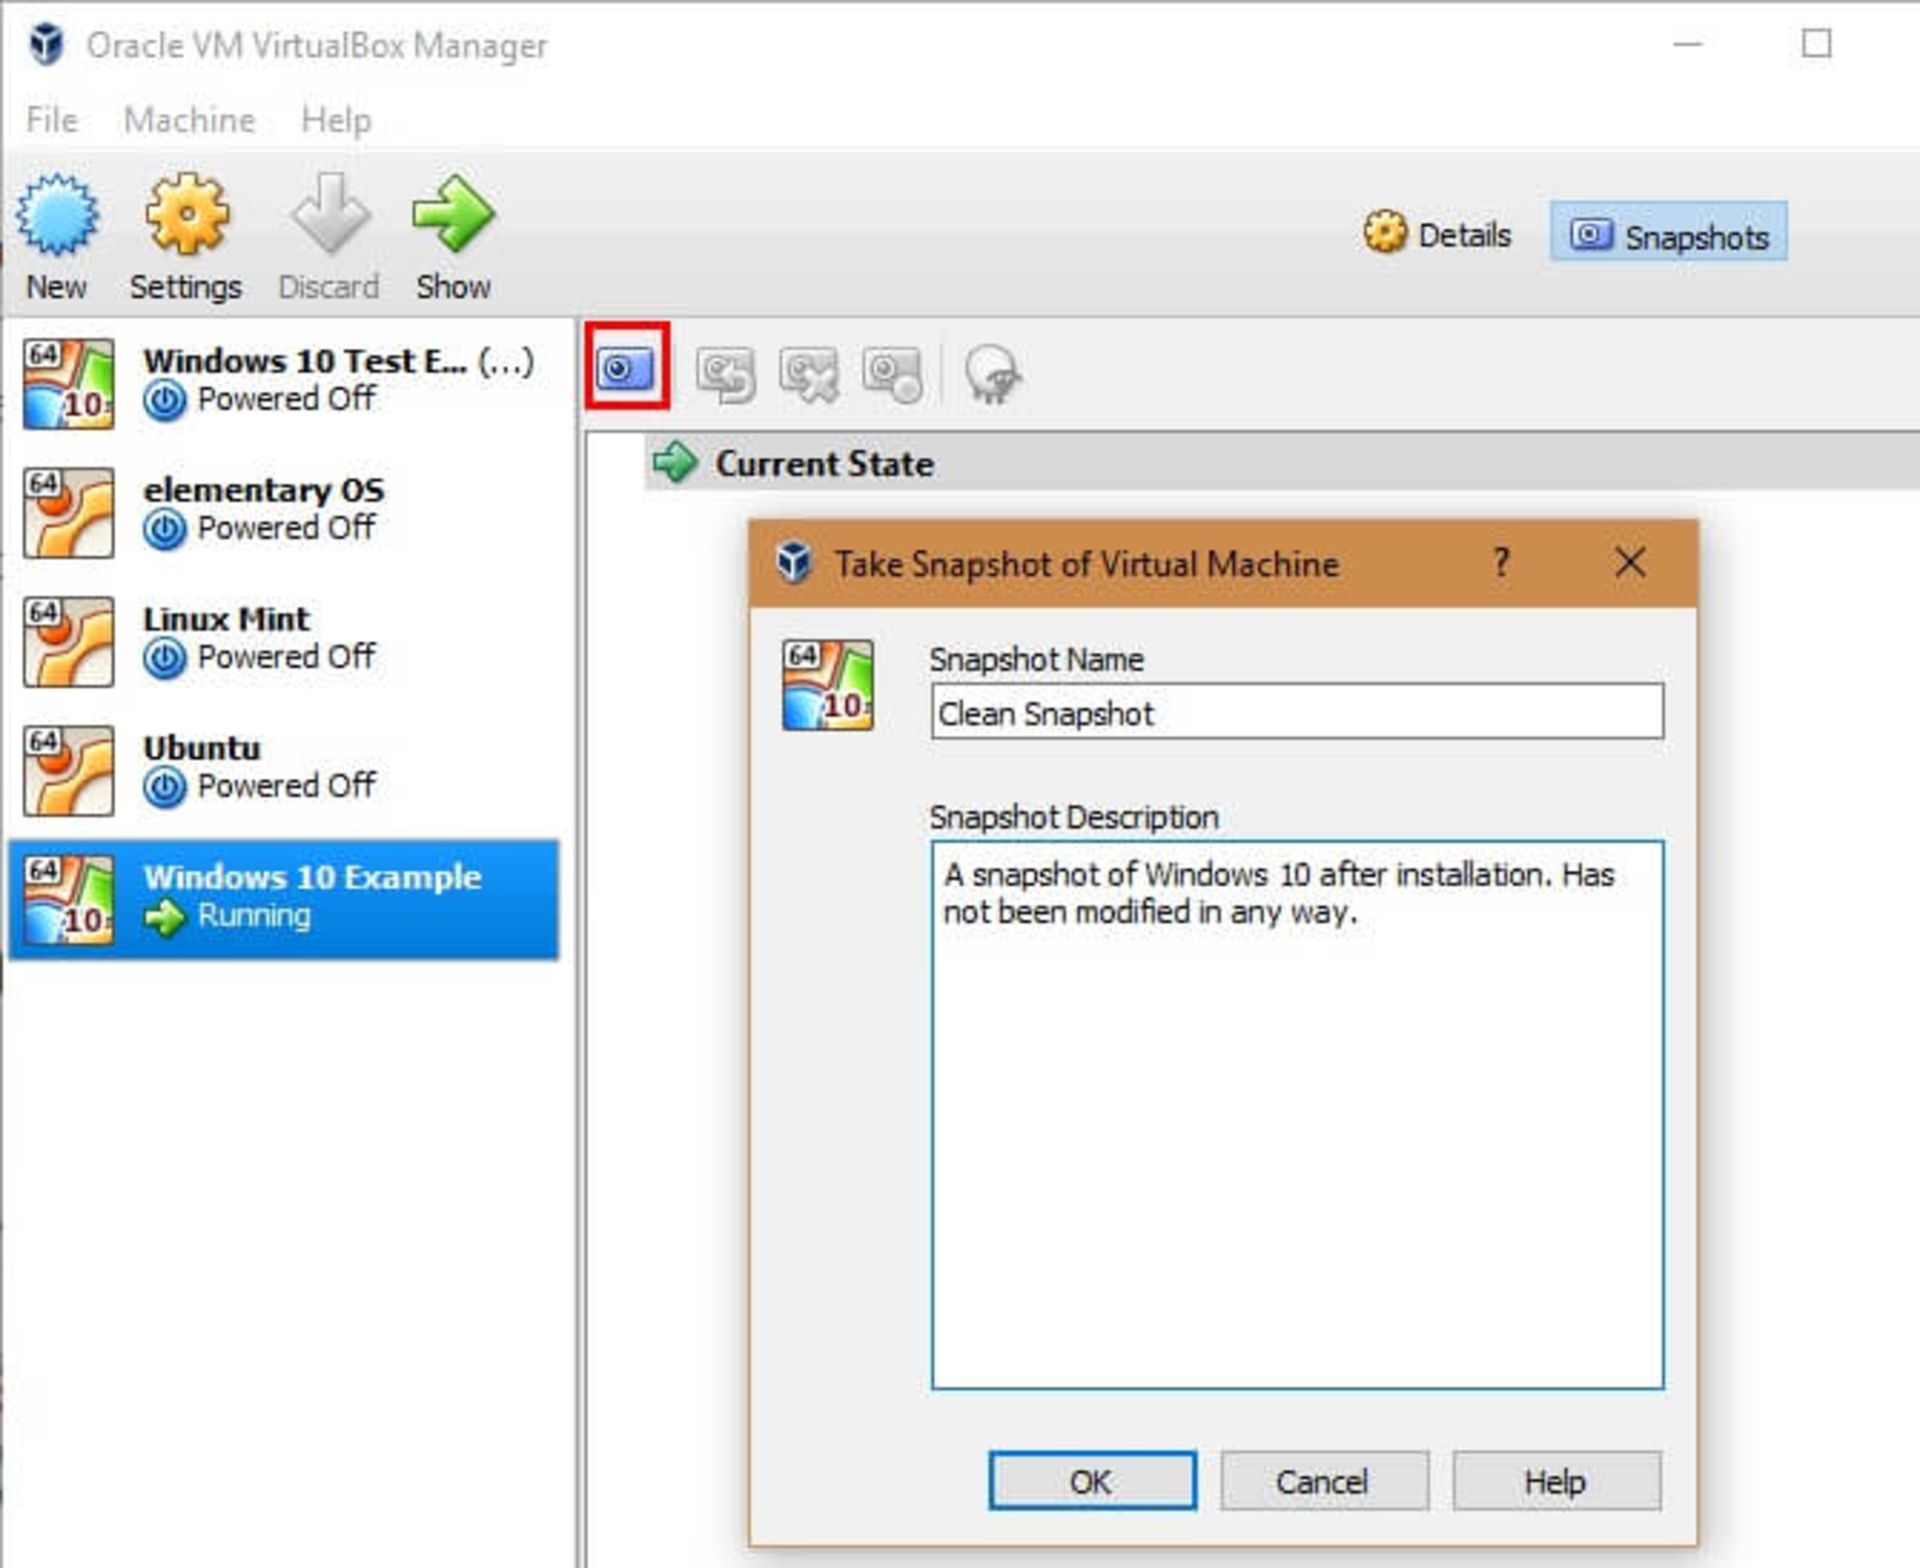Click the Show Snapshot Details icon
The image size is (1920, 1568).
coord(892,374)
